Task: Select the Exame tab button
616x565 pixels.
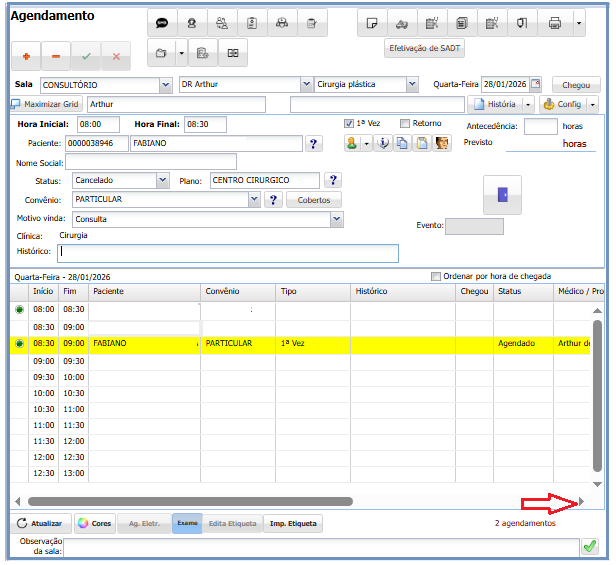Action: click(x=187, y=523)
